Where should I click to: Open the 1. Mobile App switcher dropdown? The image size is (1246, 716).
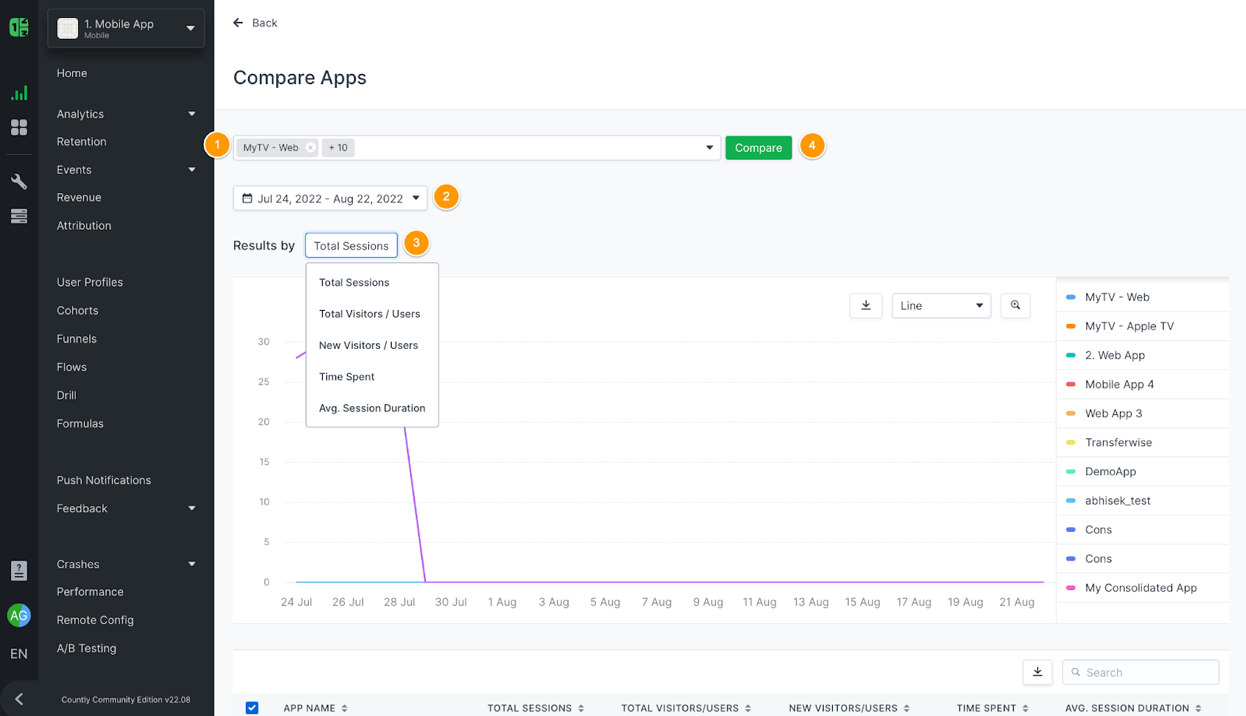[x=126, y=28]
